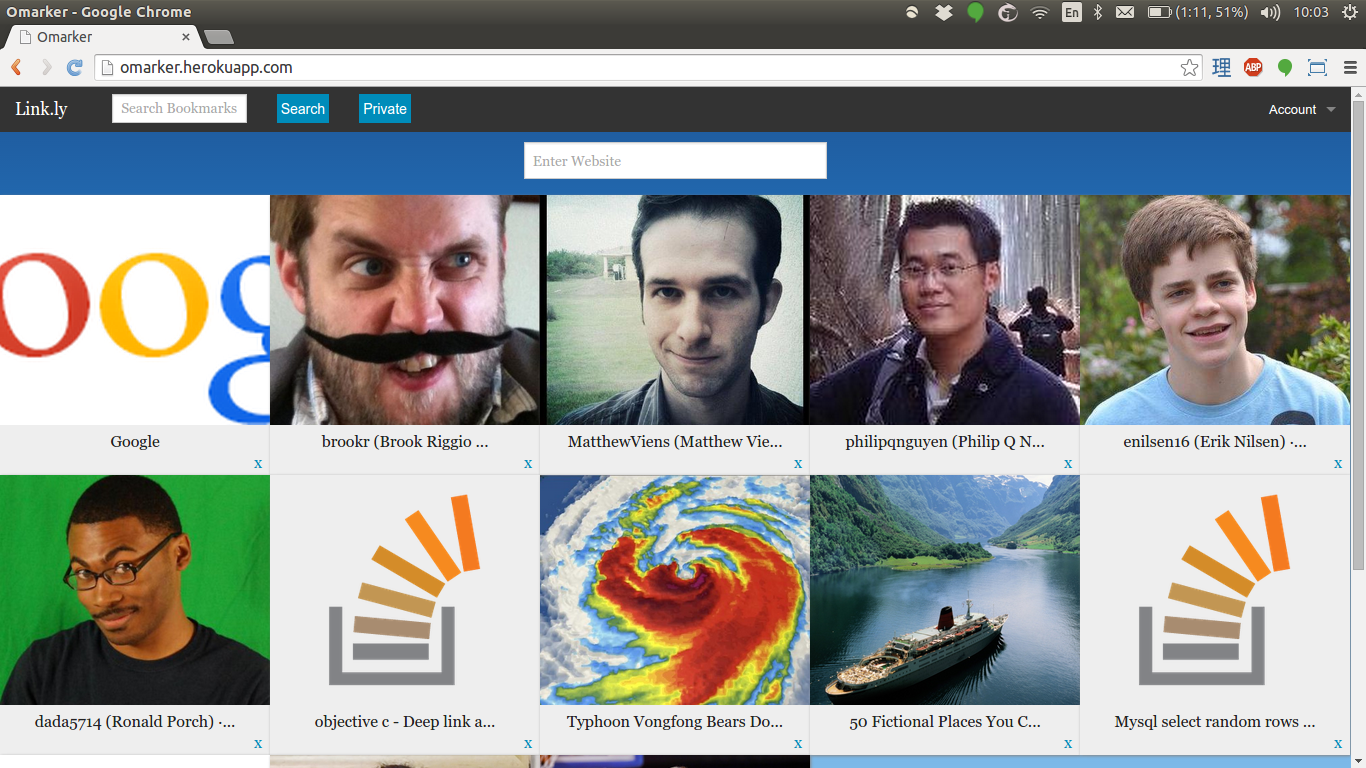Click the Mysql select random rows title

click(1215, 721)
